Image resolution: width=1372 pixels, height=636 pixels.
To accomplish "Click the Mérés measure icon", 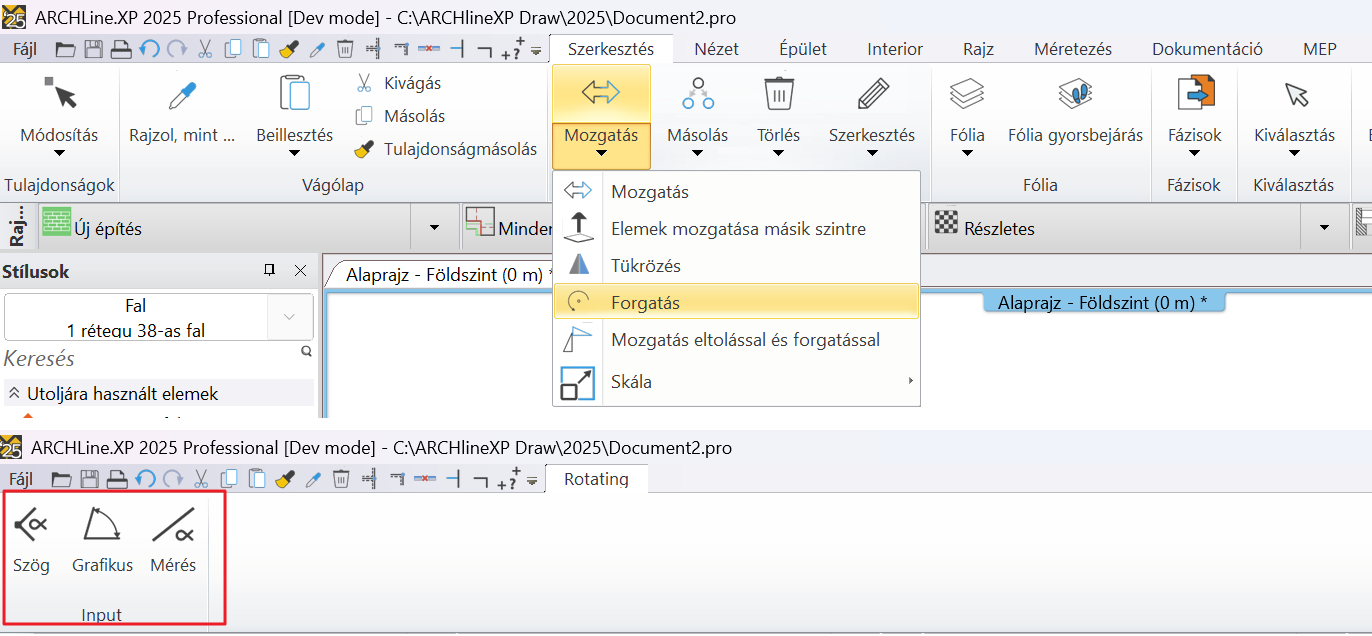I will click(173, 524).
